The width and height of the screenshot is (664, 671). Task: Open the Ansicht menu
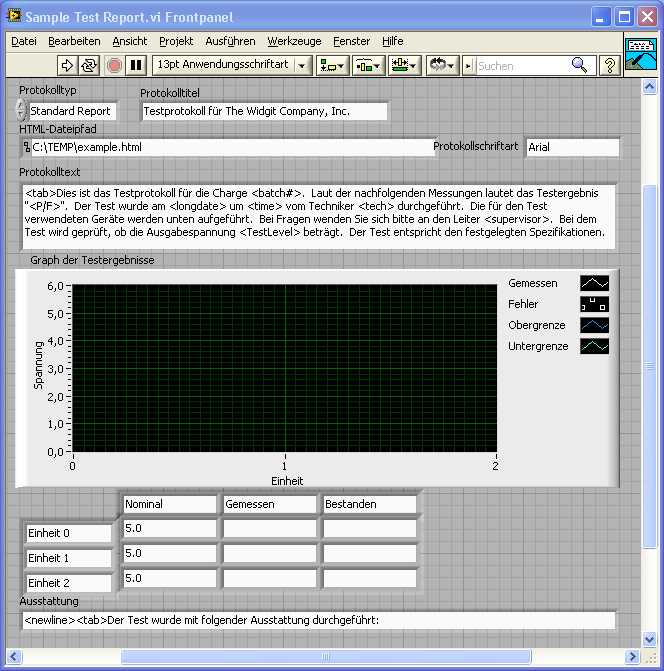[x=130, y=41]
